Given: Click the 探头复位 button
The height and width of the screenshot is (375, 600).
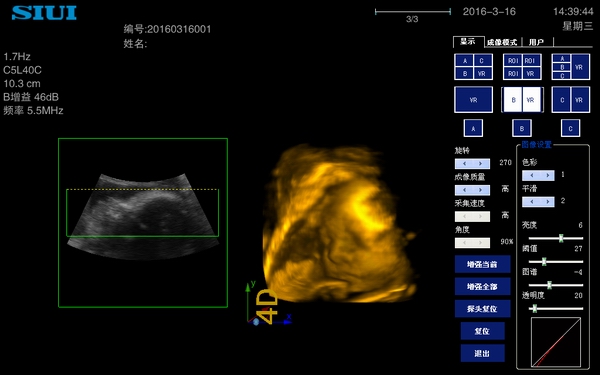Looking at the screenshot, I should coord(482,309).
